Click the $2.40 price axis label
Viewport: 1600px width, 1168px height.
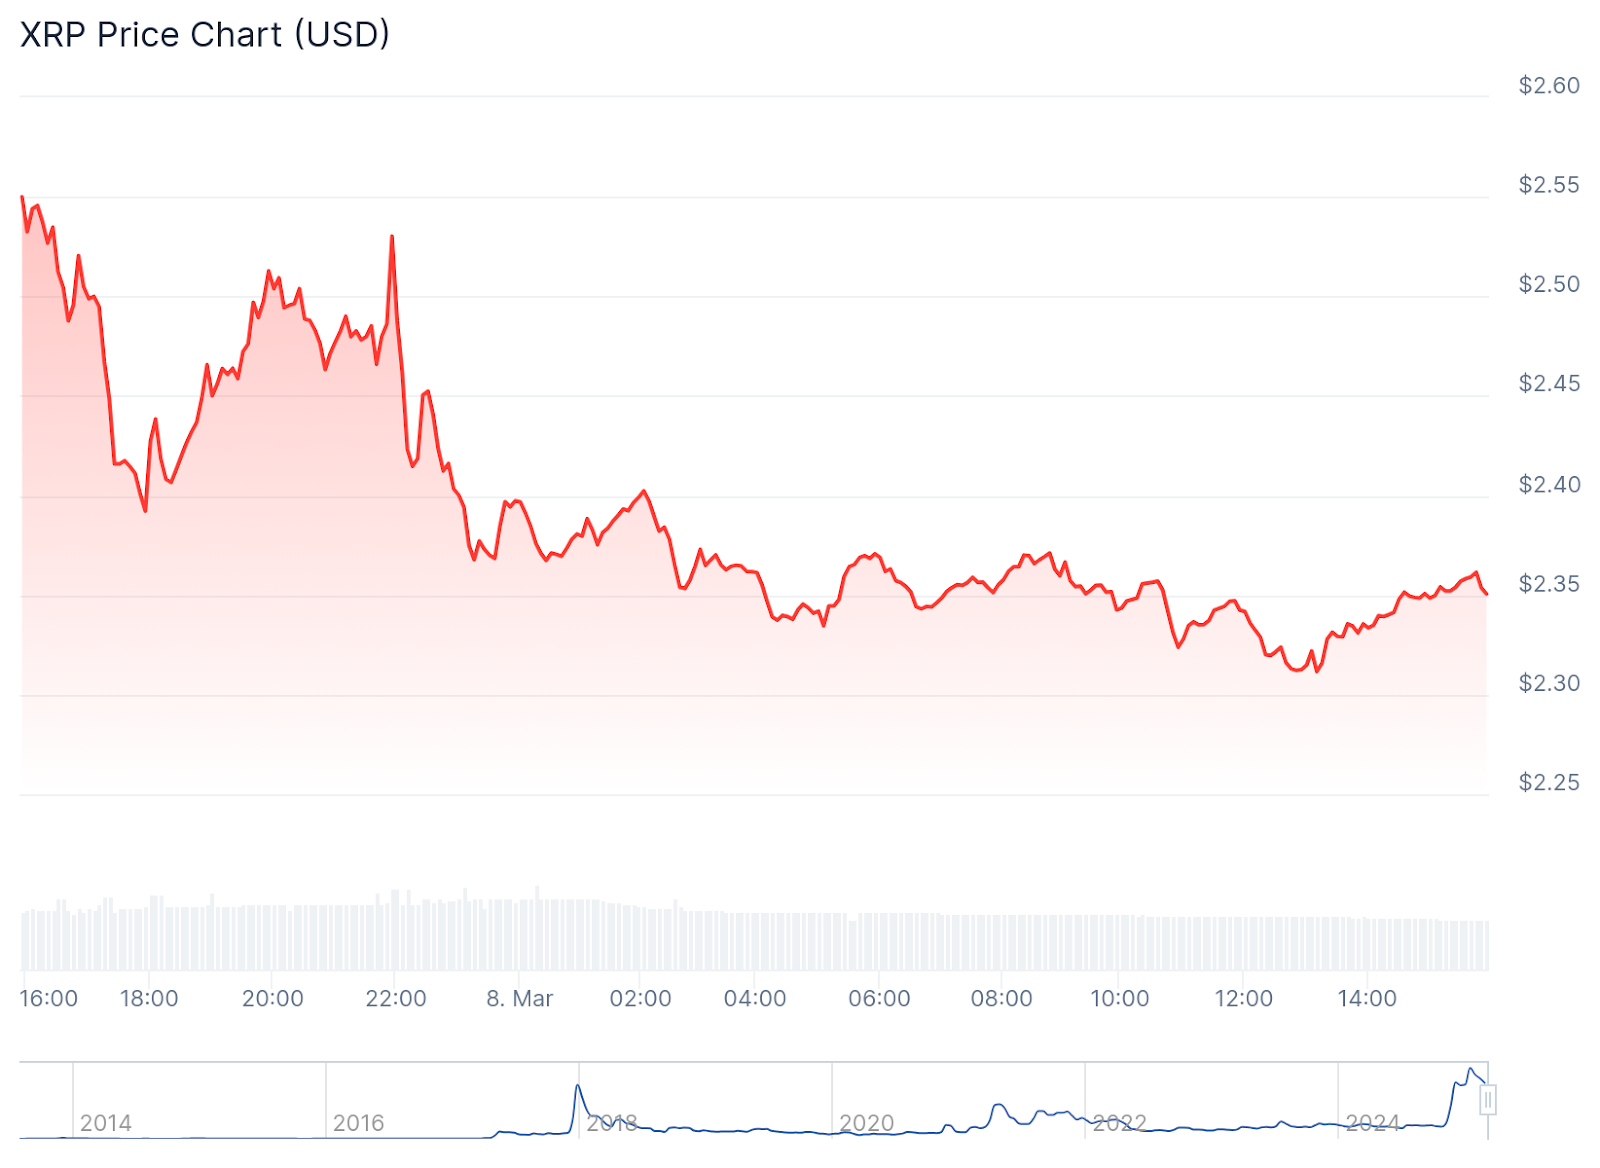tap(1549, 484)
